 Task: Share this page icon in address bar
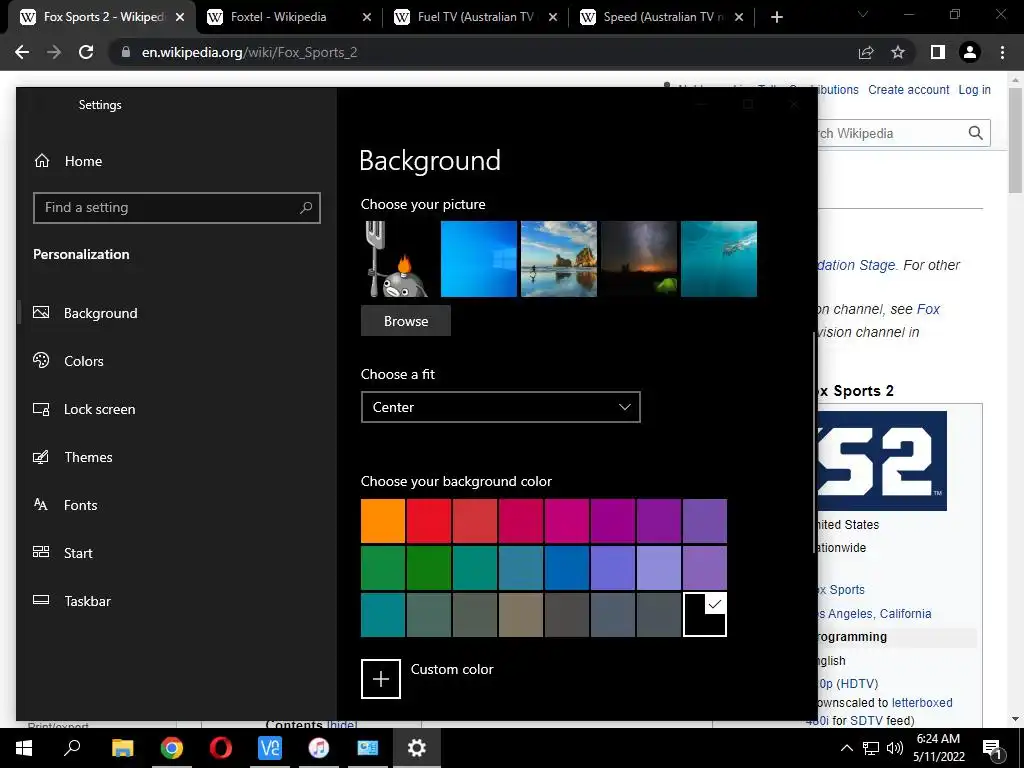866,52
